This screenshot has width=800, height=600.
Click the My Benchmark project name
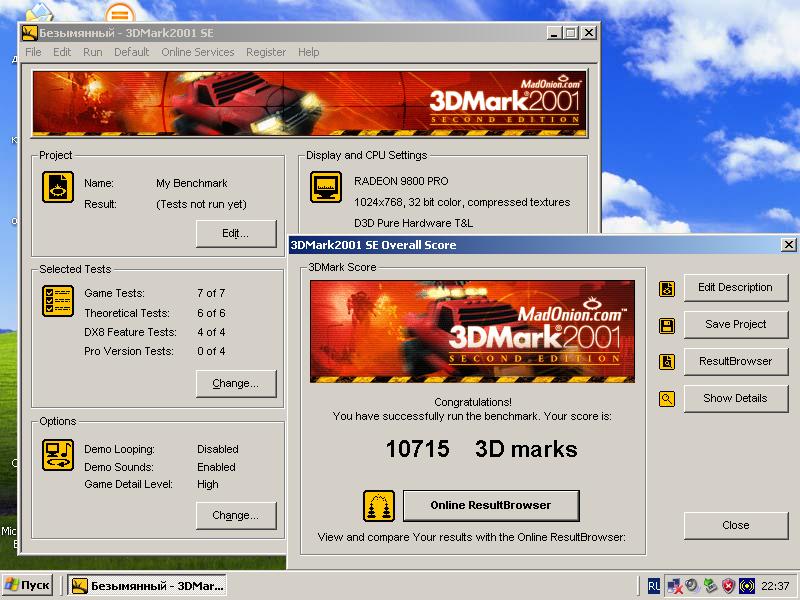[x=192, y=183]
